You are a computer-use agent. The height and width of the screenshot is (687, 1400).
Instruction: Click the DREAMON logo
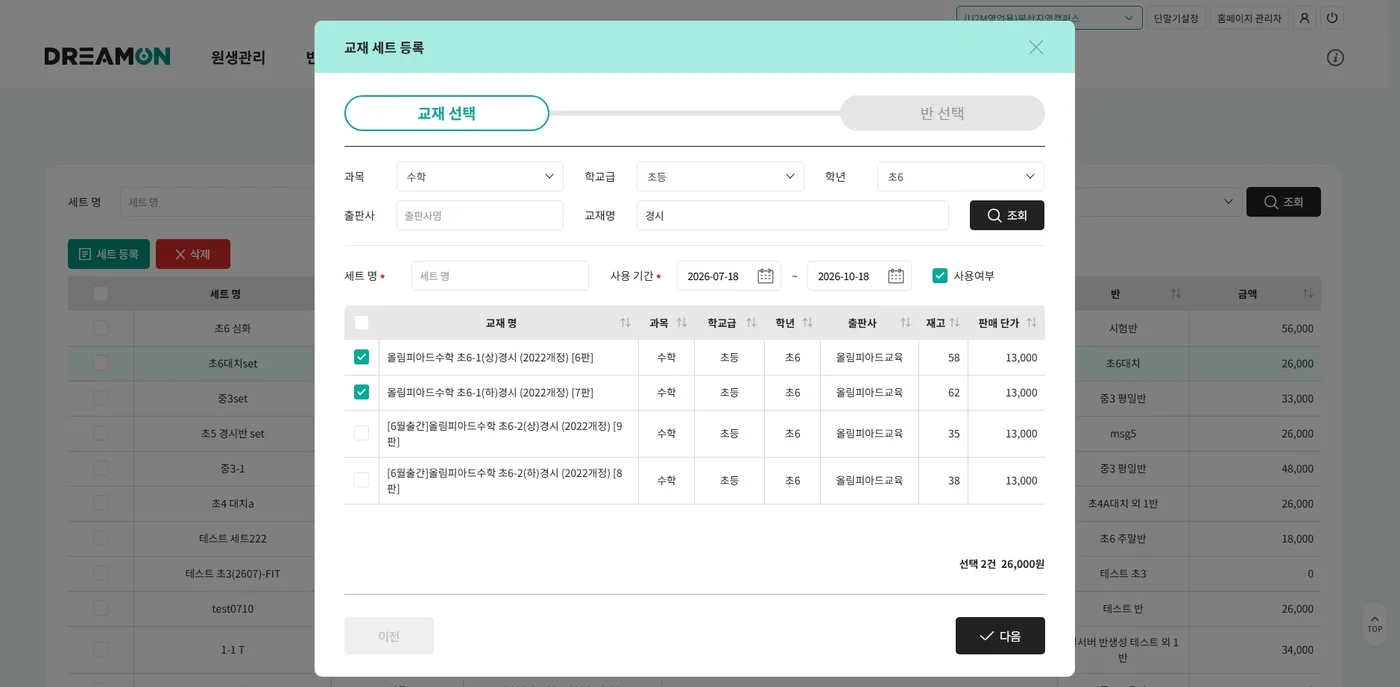pos(107,57)
